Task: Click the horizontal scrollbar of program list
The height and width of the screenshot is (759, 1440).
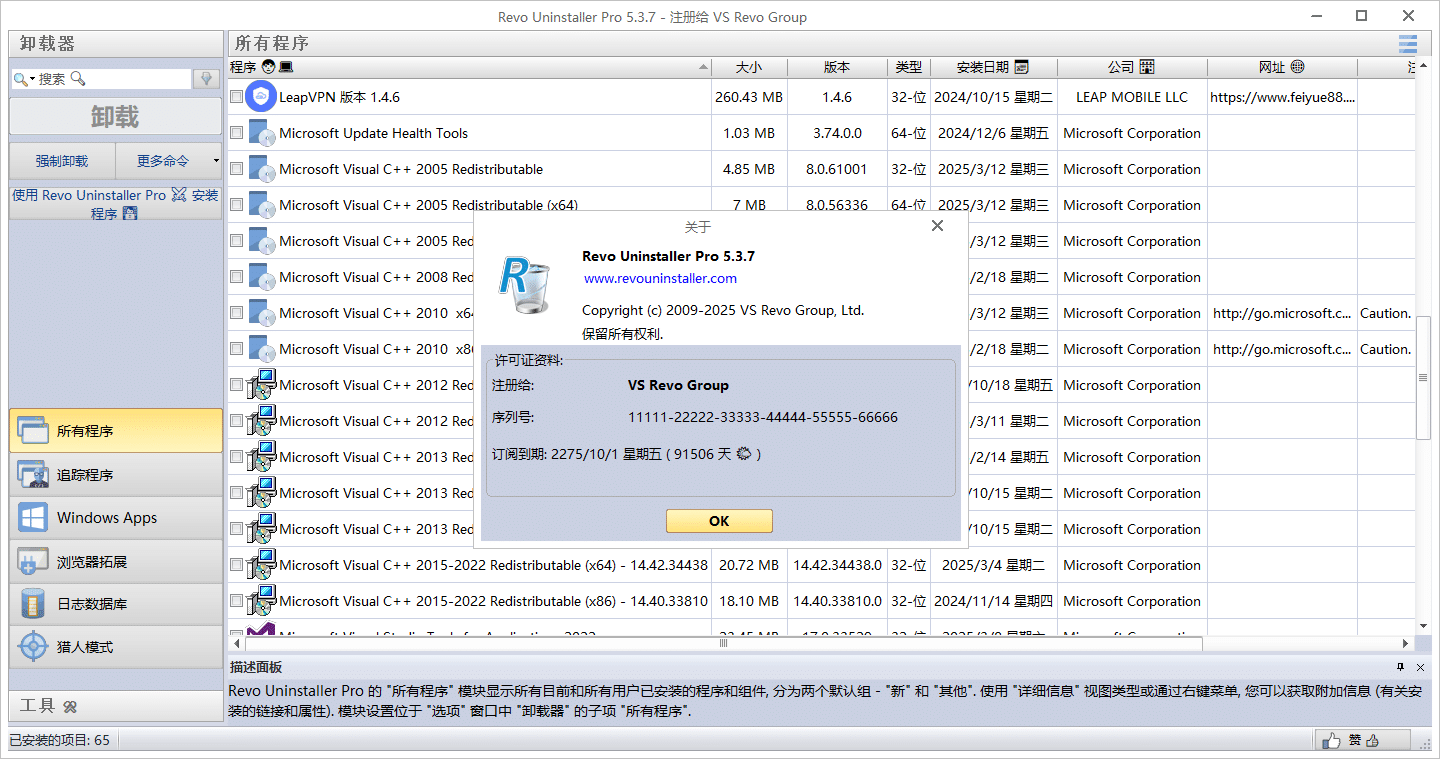Action: (x=722, y=643)
